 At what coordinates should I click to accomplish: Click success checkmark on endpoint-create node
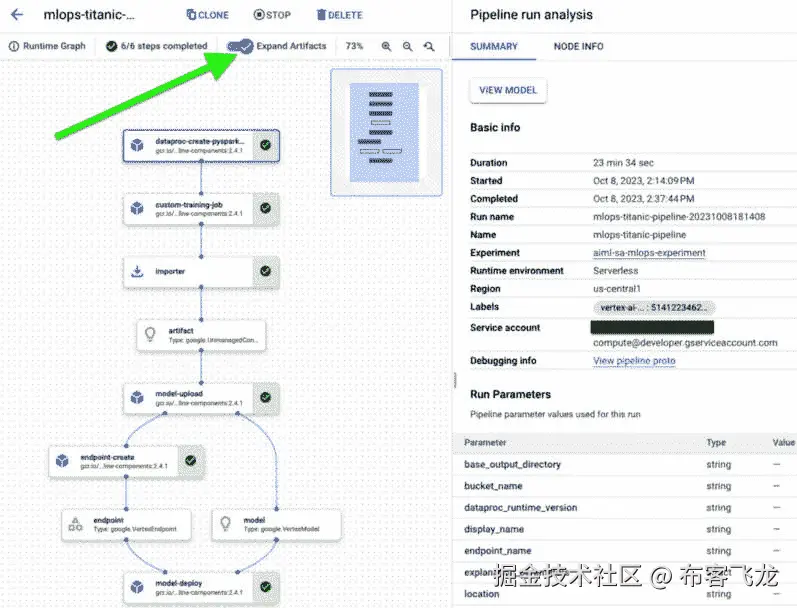point(191,461)
